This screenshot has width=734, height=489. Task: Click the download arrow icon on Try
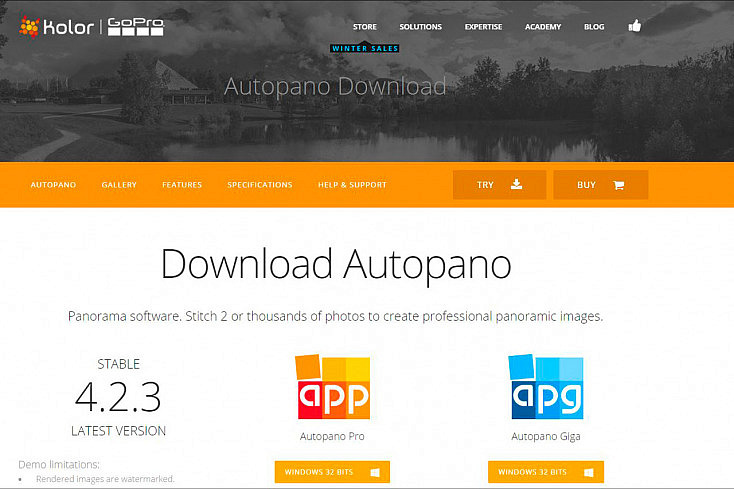click(x=516, y=184)
